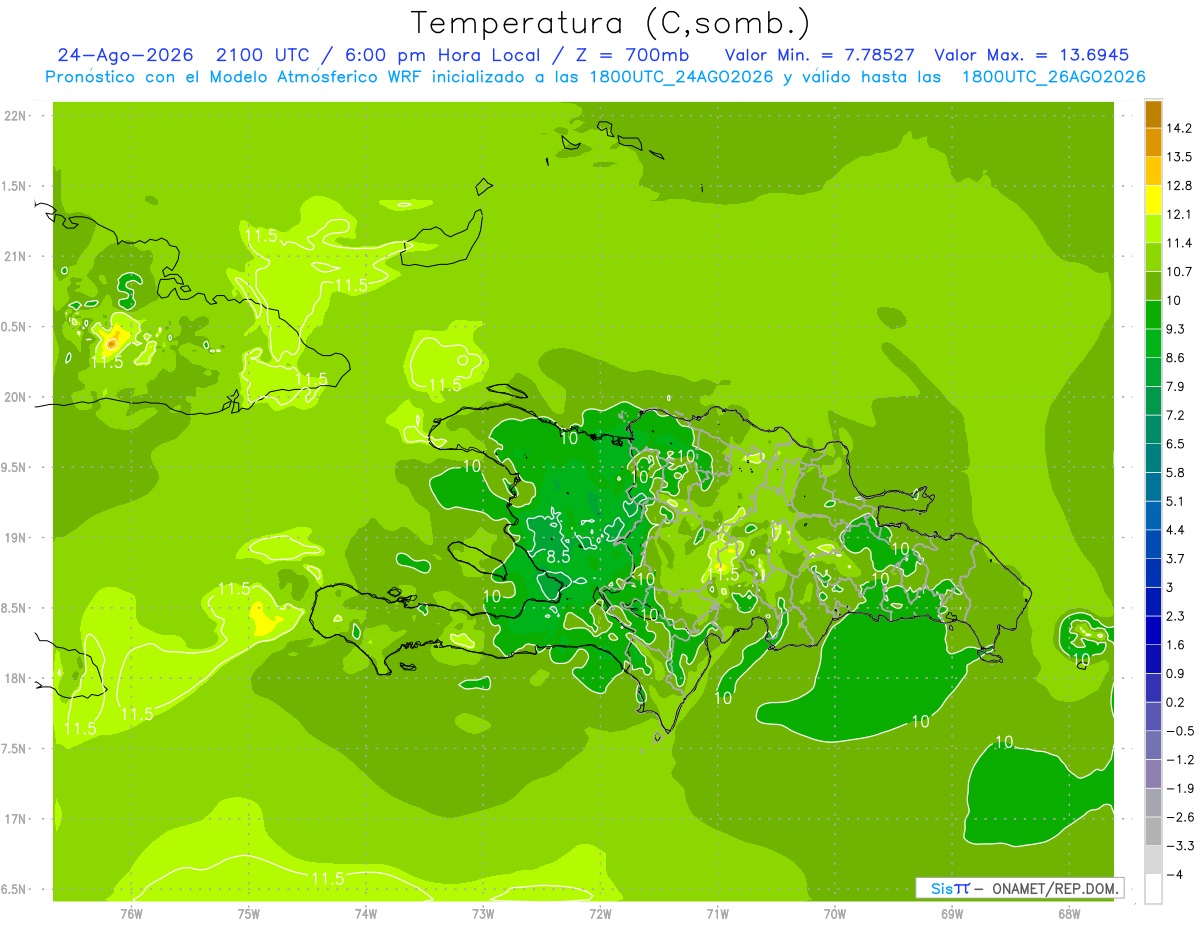Click the '73W' longitude axis label

[483, 914]
